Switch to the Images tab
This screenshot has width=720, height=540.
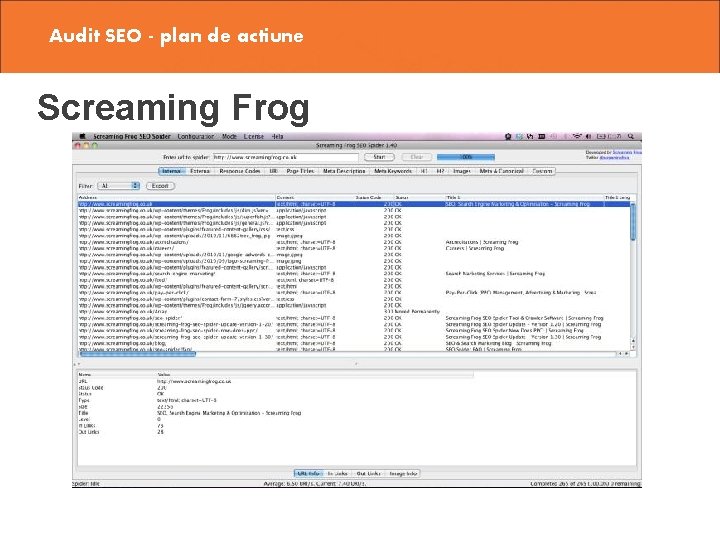(461, 171)
